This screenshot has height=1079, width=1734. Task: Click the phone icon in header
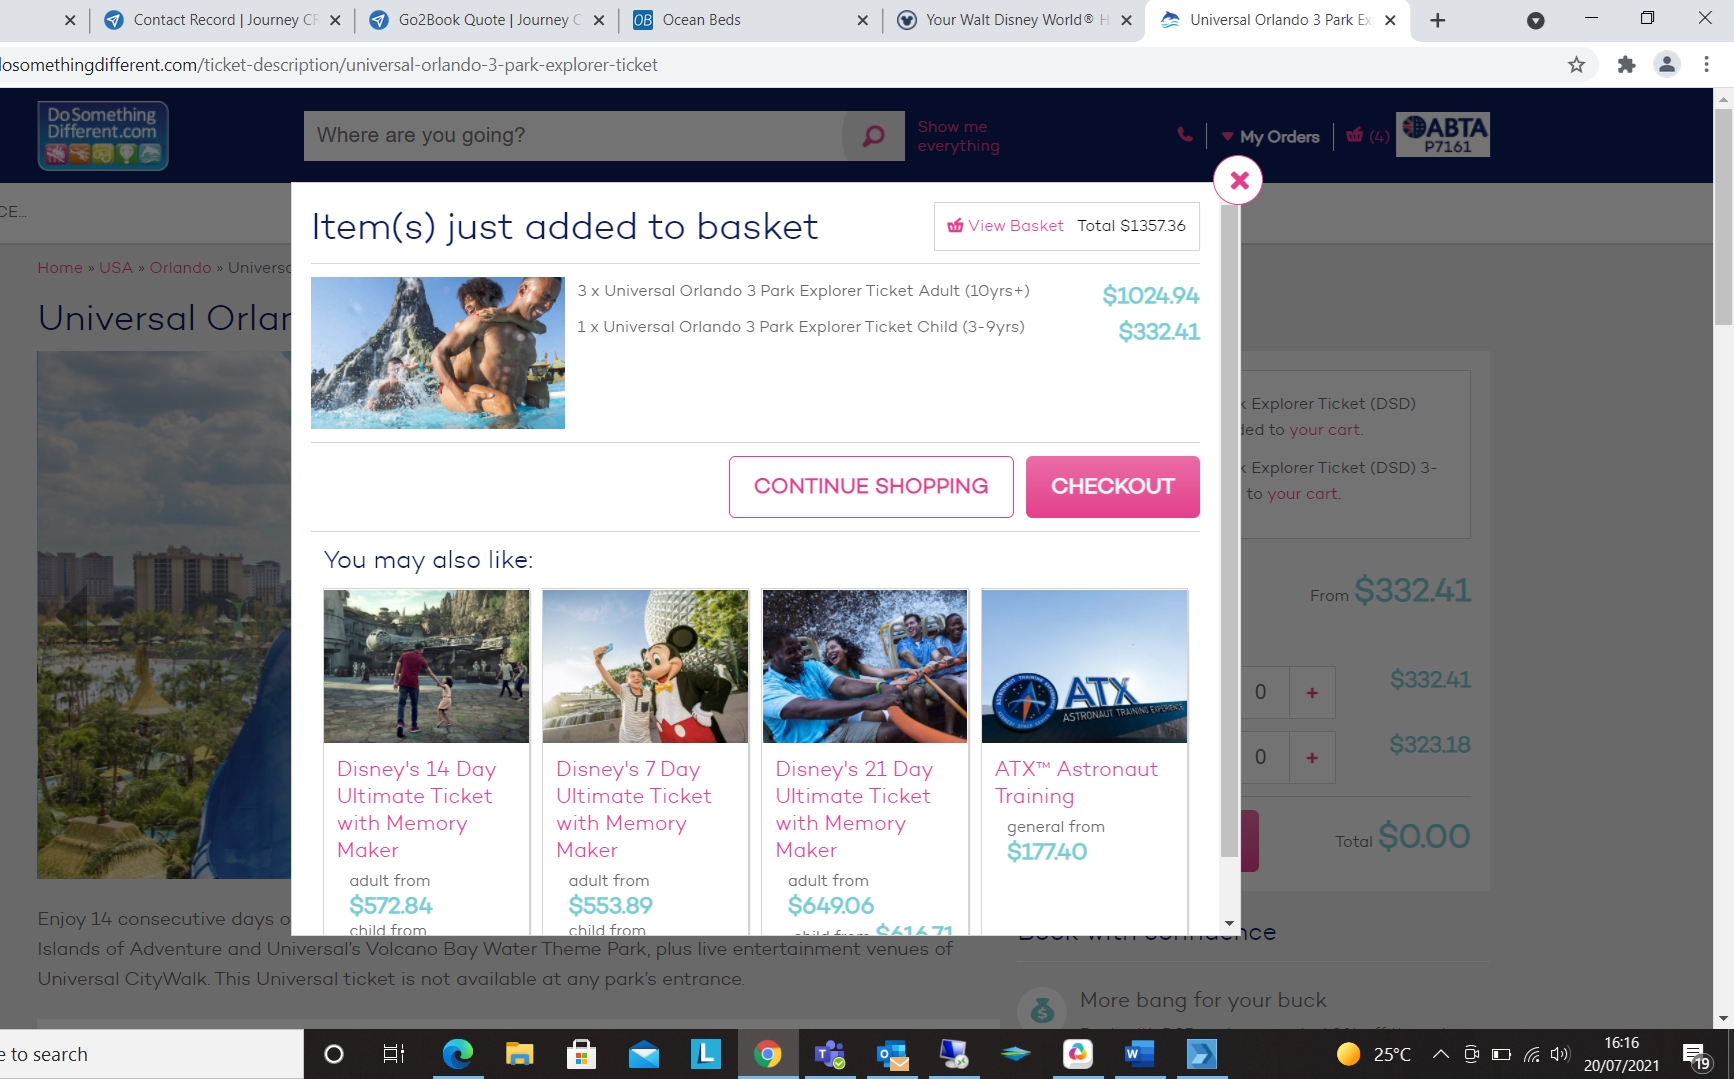(x=1185, y=135)
